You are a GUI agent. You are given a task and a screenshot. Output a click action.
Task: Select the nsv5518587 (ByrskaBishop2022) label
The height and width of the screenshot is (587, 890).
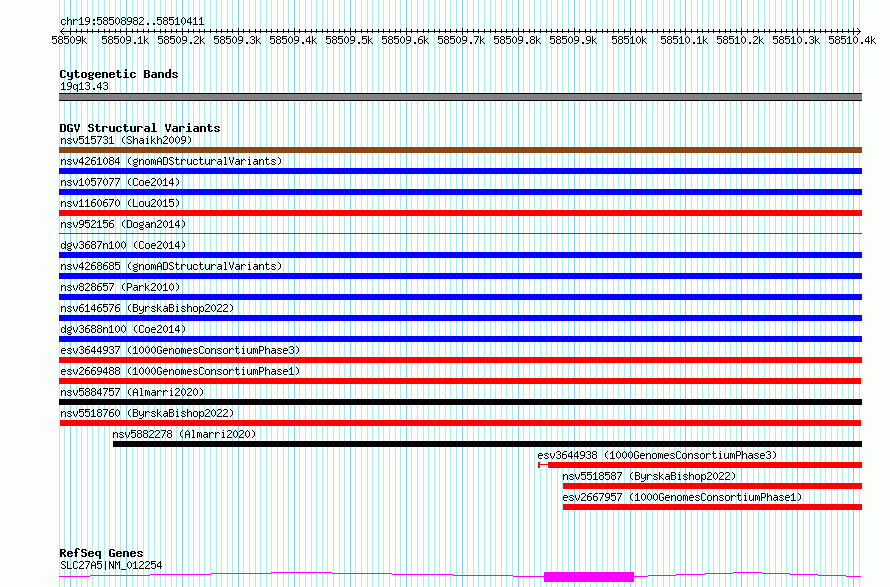(649, 476)
